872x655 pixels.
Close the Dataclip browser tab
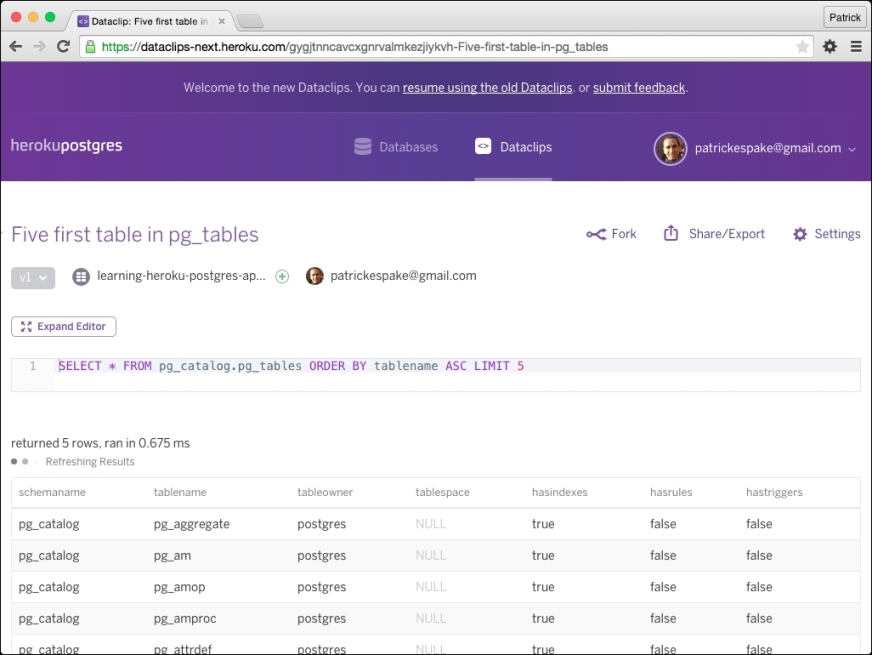click(221, 21)
